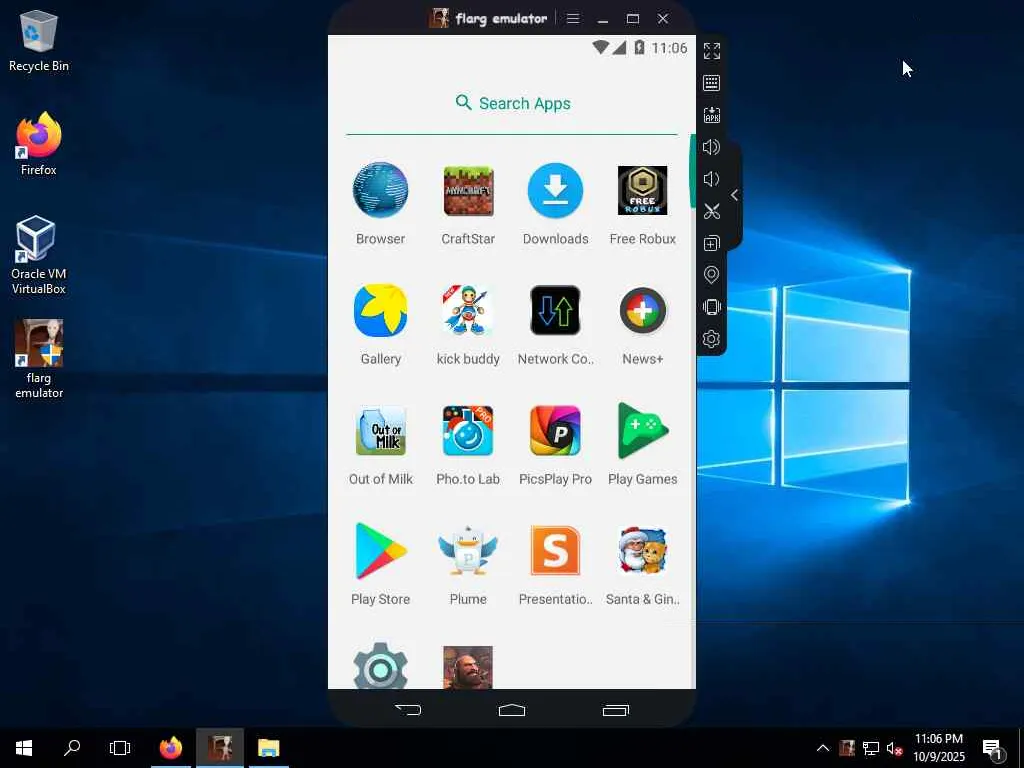Open the notification center icon
The height and width of the screenshot is (768, 1024).
click(992, 748)
